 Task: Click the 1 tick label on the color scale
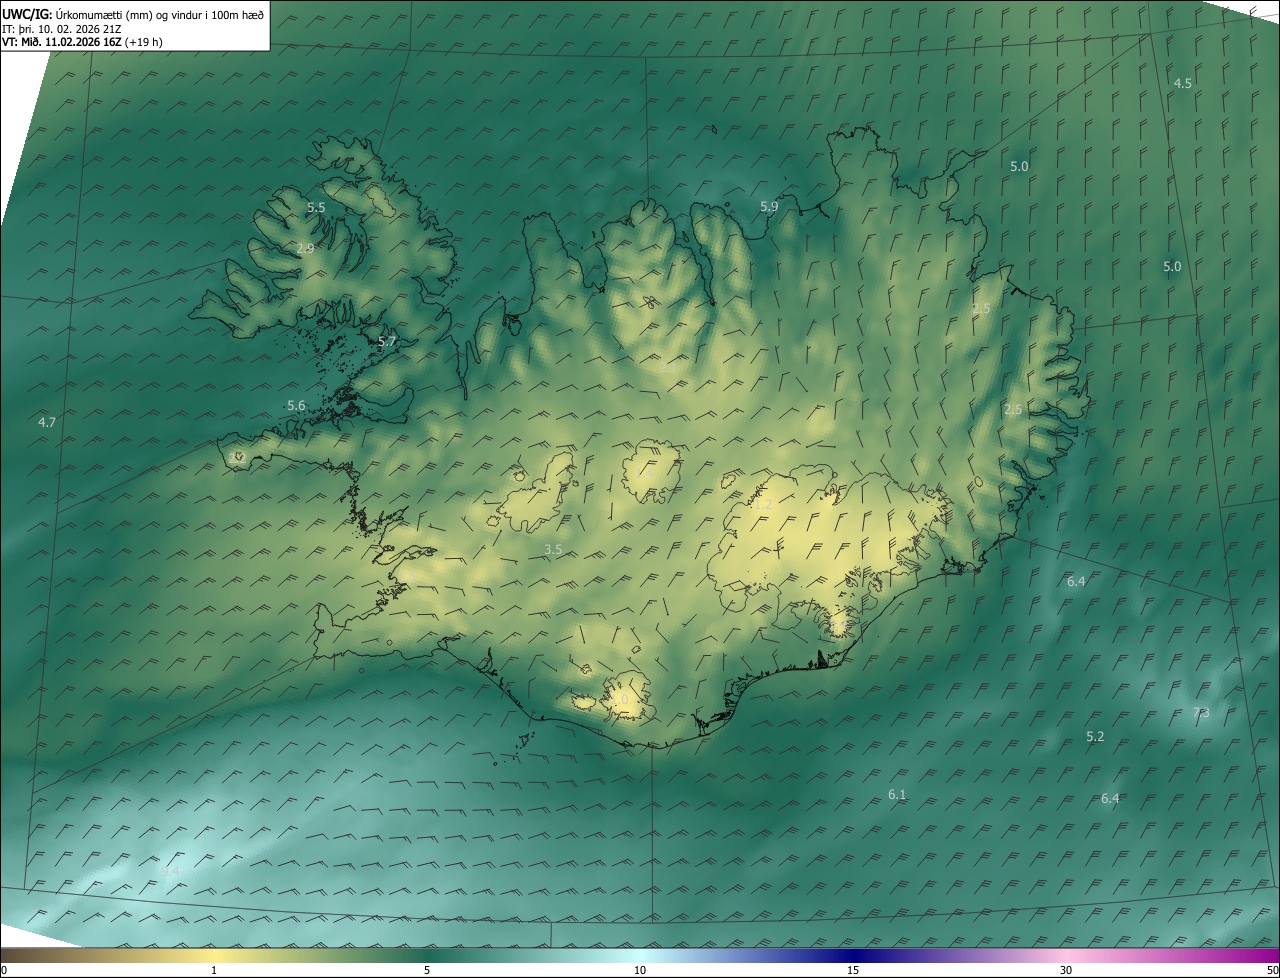pos(214,970)
